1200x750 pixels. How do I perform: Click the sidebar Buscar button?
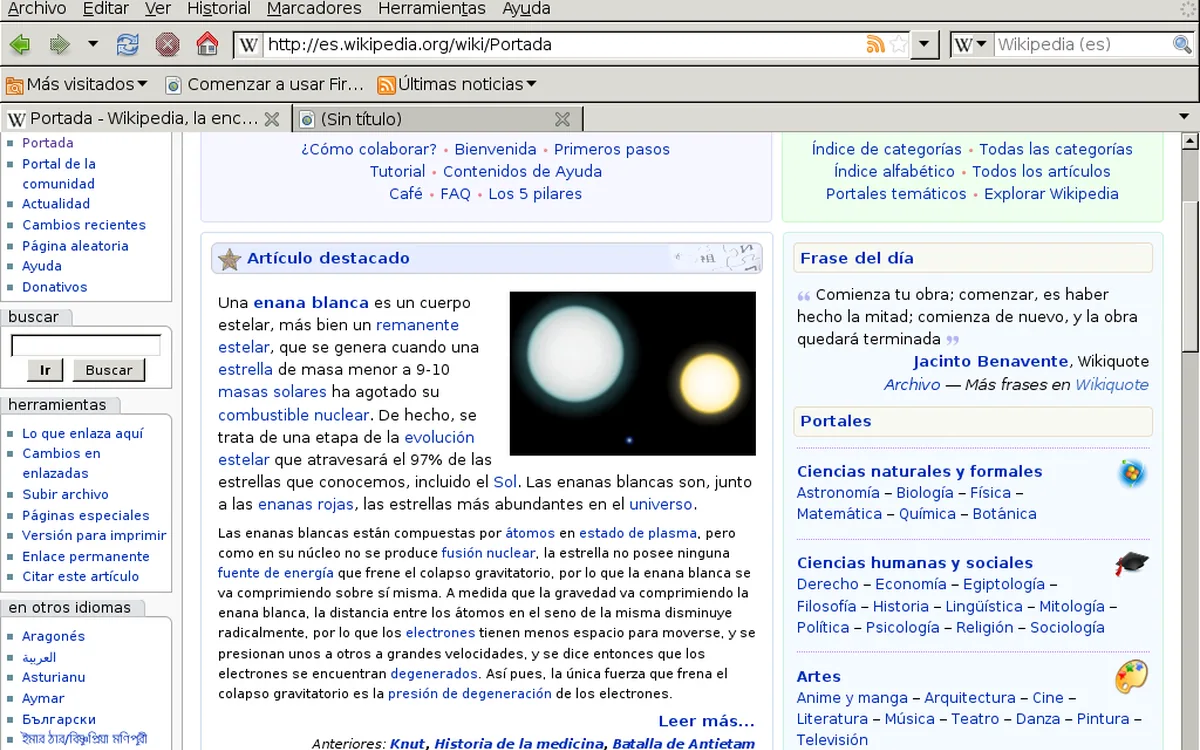(x=109, y=370)
